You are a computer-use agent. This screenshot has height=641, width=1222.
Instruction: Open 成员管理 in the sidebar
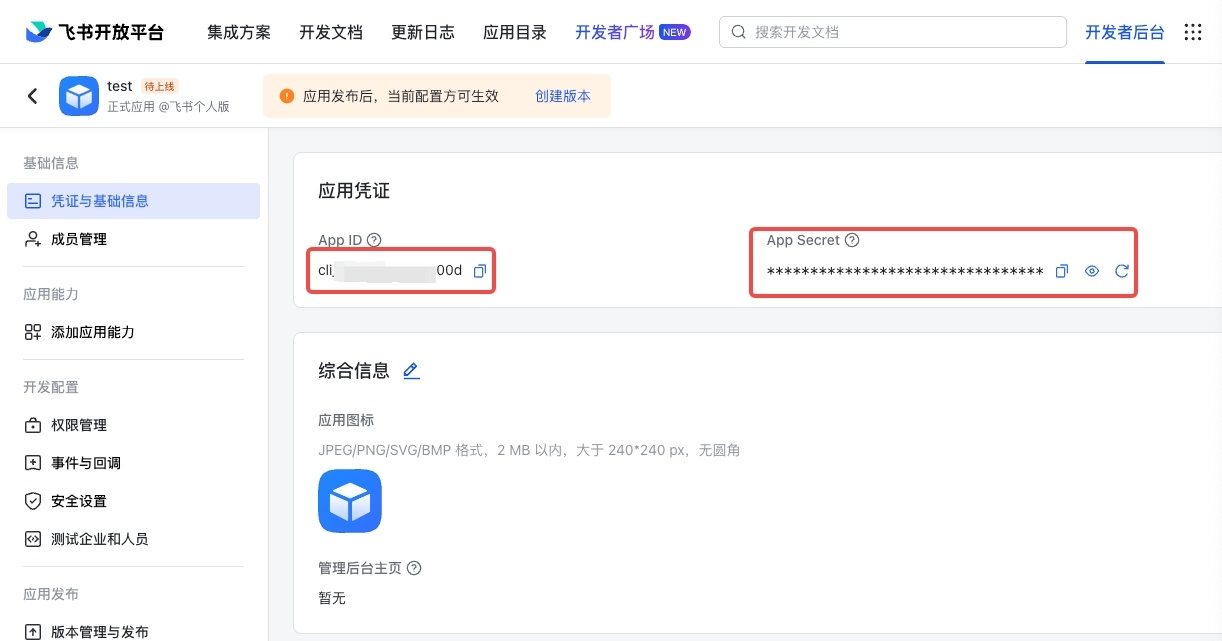(79, 239)
